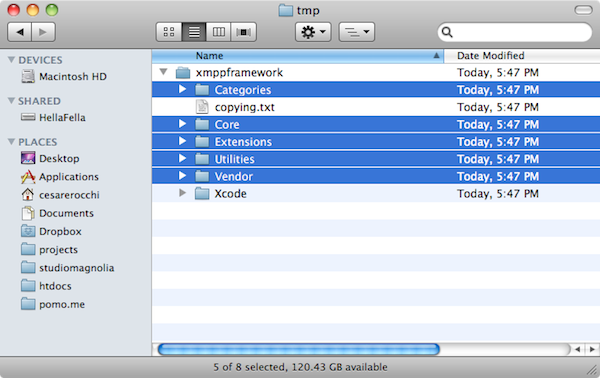
Task: Minimize the window with yellow button
Action: pos(33,10)
